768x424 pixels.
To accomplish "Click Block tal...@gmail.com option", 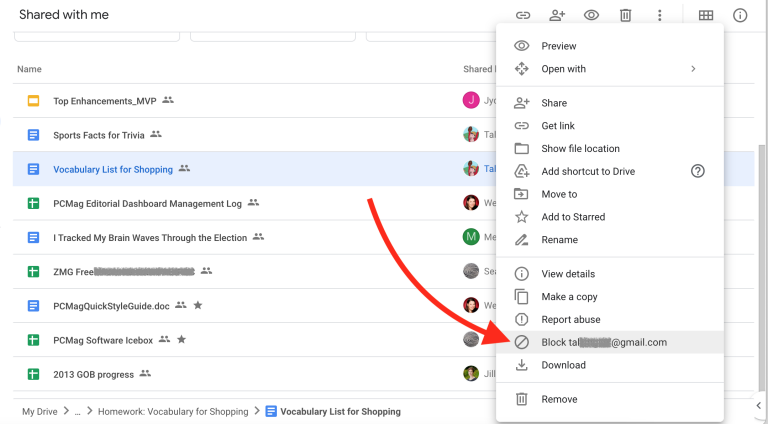I will click(x=610, y=342).
